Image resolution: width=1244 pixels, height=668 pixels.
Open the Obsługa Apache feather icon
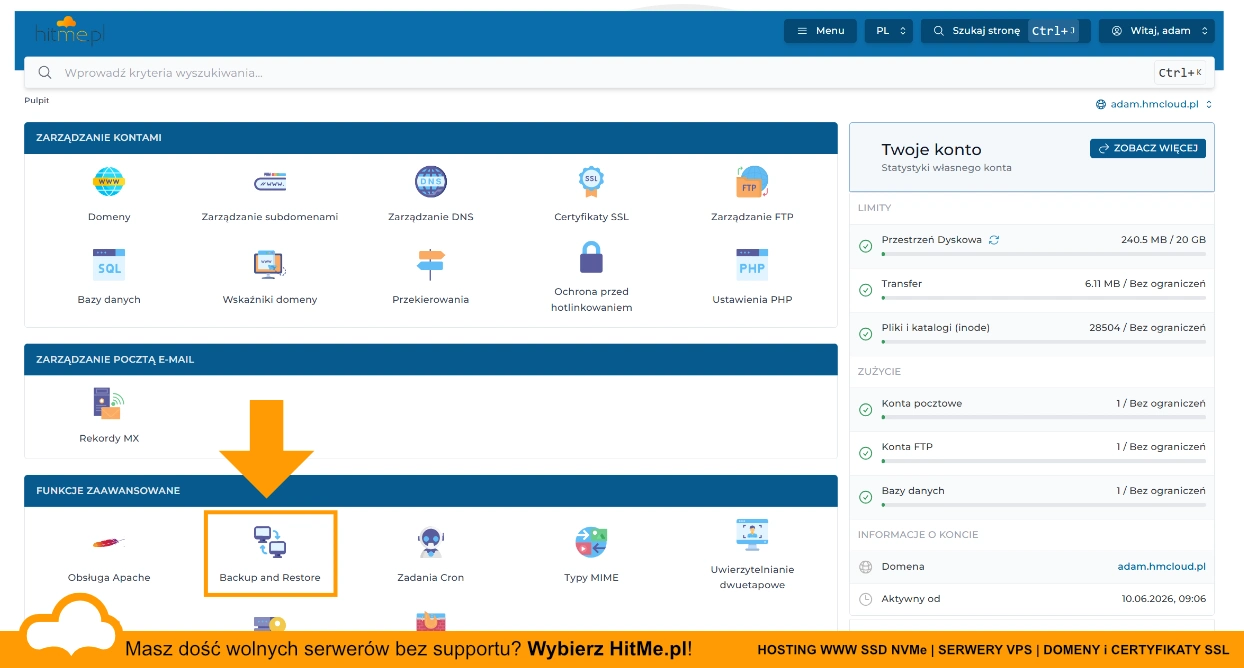[x=109, y=543]
